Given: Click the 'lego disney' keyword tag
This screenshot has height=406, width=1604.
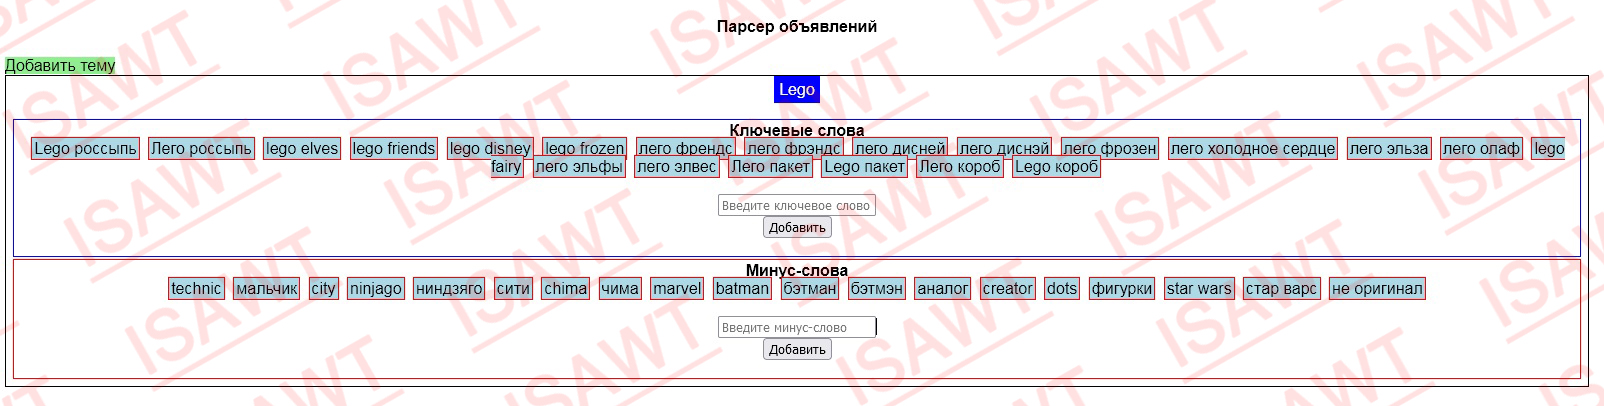Looking at the screenshot, I should [490, 148].
